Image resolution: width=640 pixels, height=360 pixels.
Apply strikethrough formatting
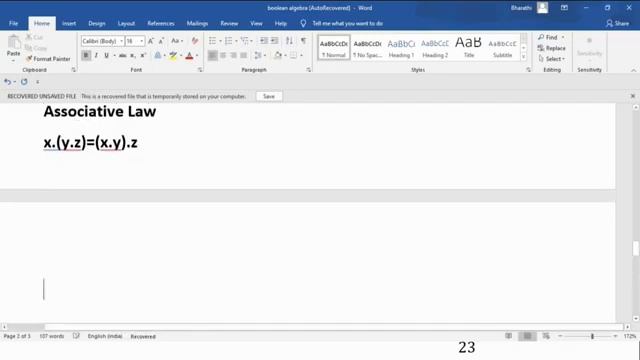point(122,56)
